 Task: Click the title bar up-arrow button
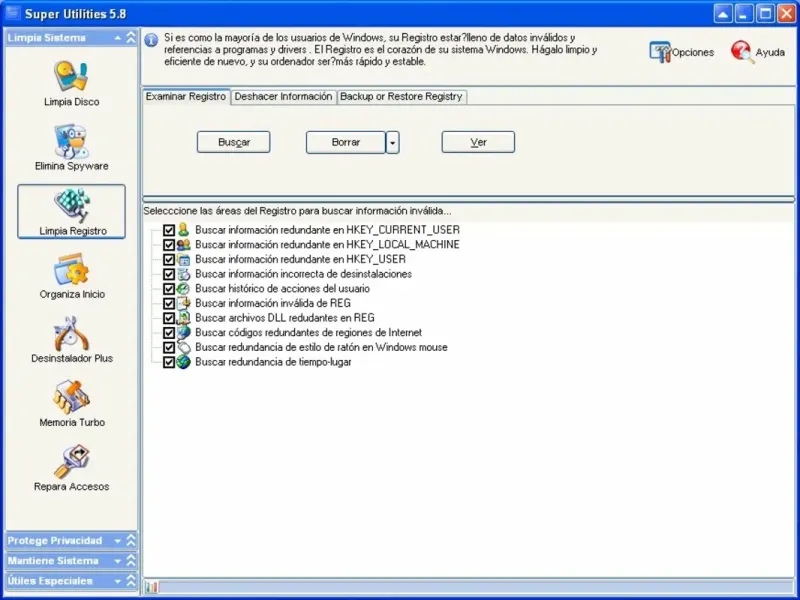coord(723,14)
